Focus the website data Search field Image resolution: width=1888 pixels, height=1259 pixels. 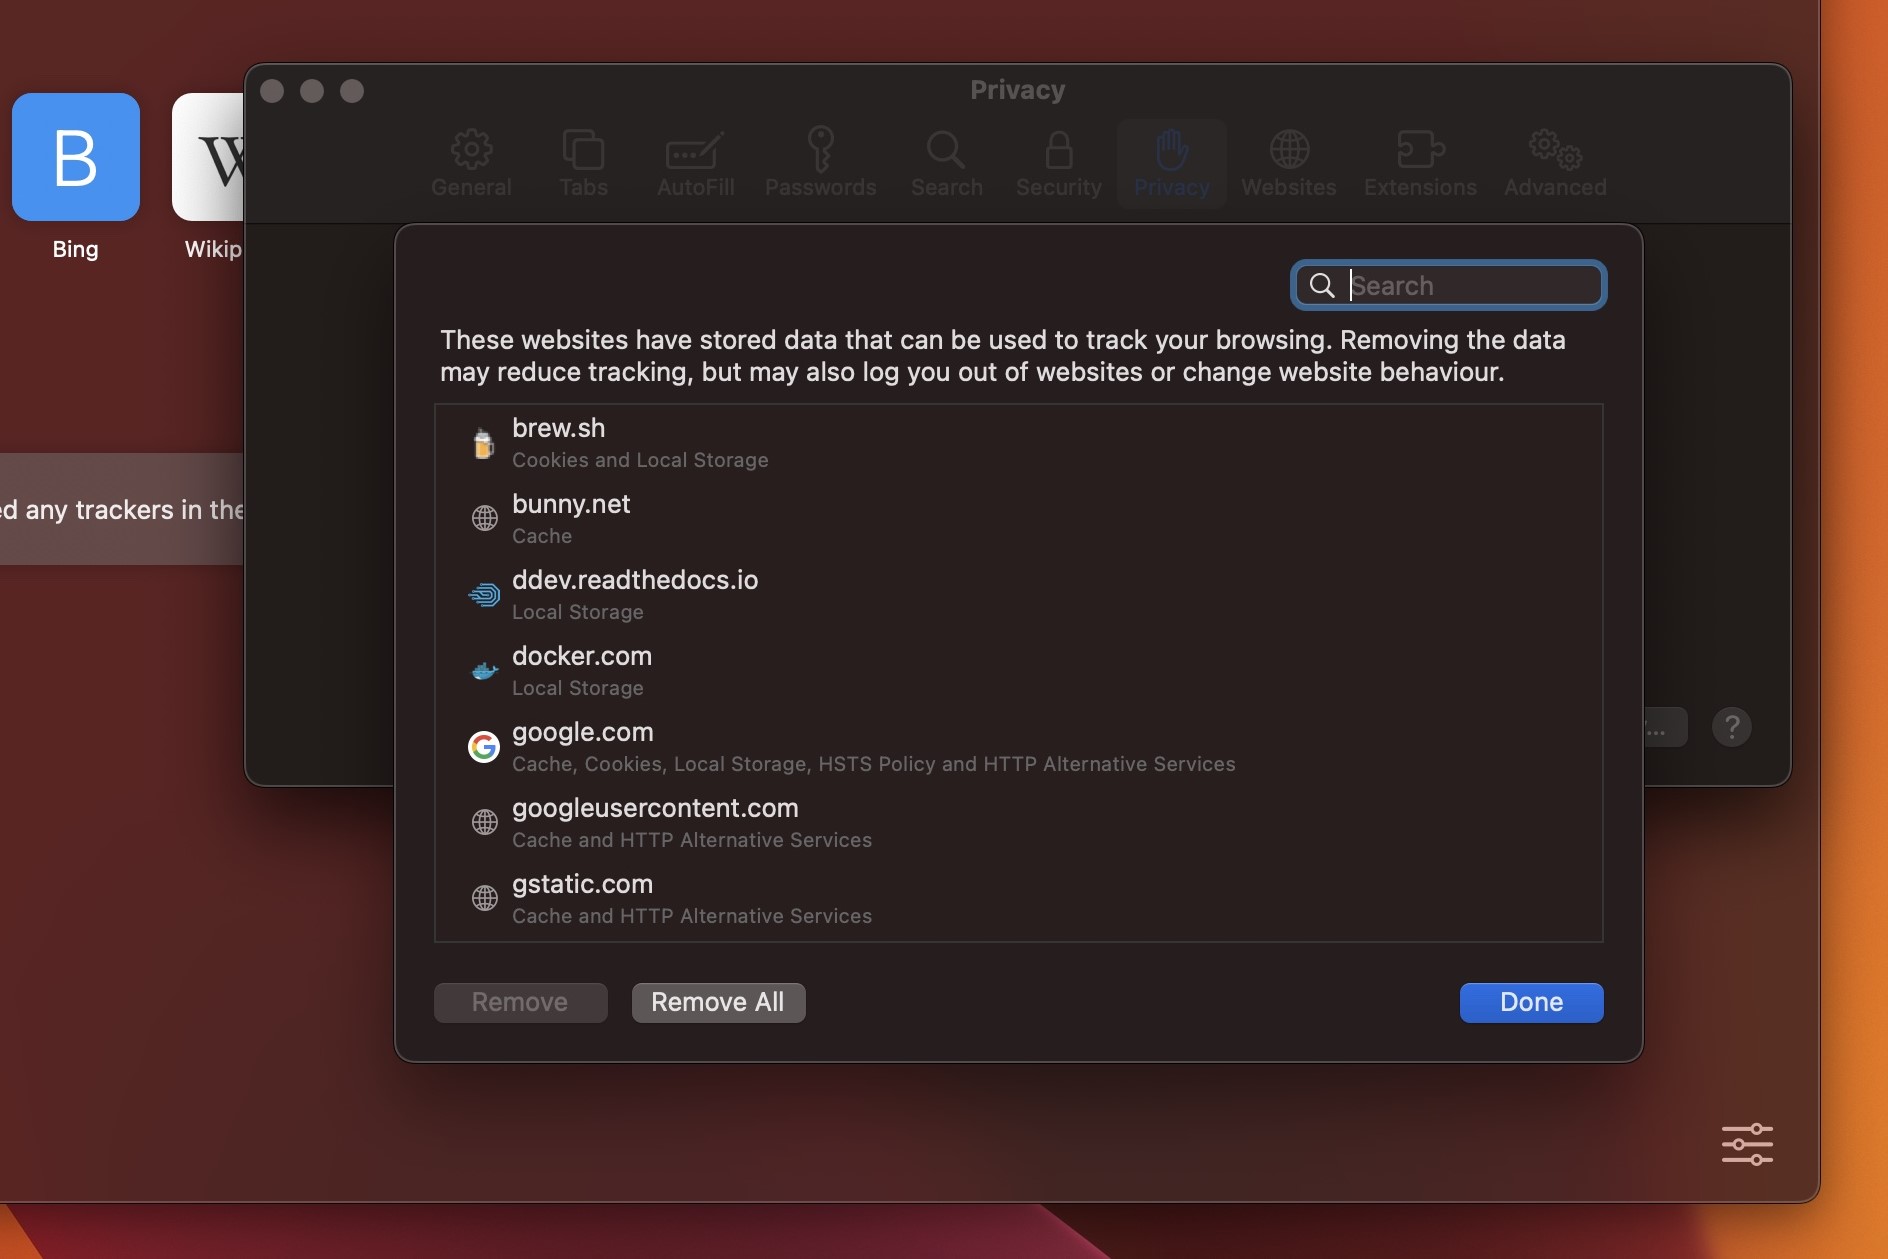coord(1470,286)
